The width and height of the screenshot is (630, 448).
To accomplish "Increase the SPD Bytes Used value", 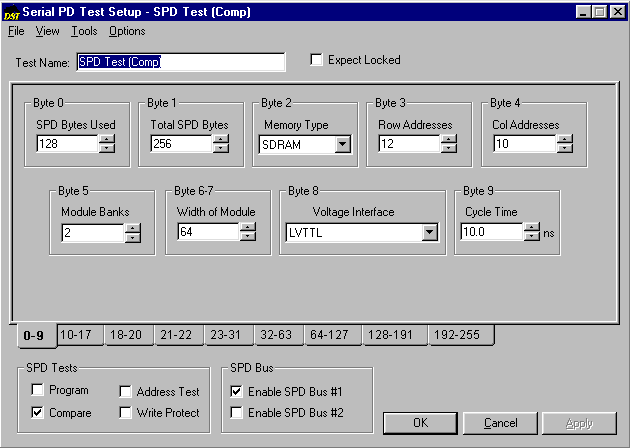I will pos(107,139).
